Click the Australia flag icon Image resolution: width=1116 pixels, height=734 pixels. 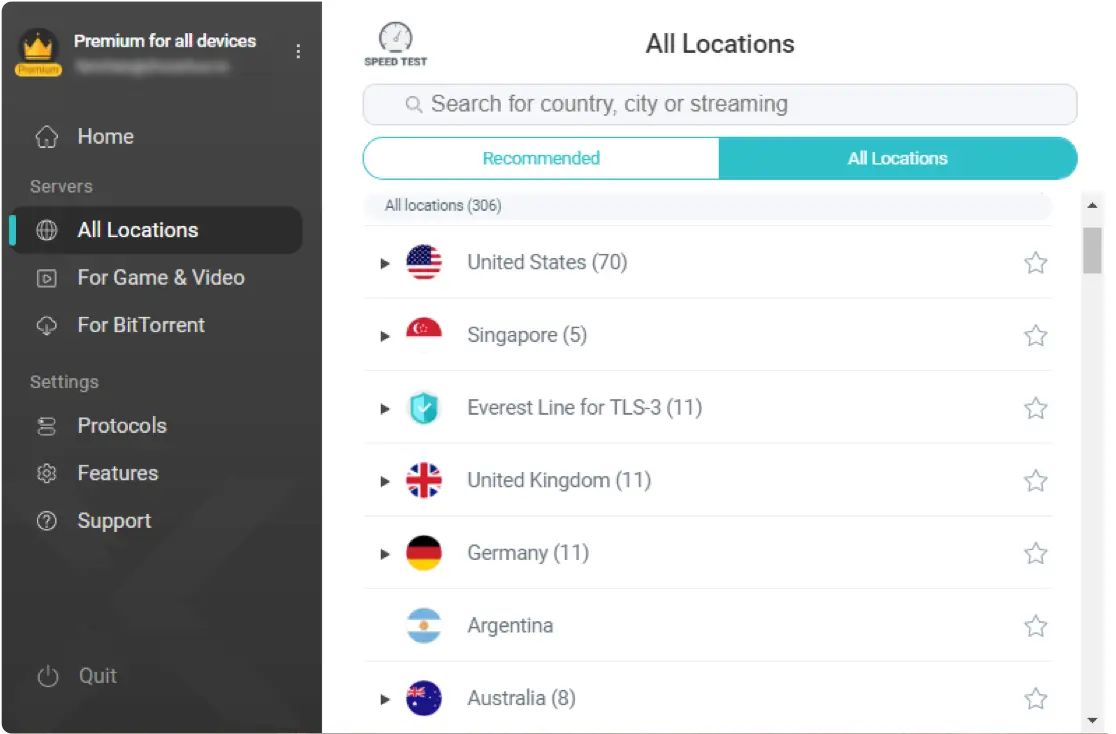point(423,698)
